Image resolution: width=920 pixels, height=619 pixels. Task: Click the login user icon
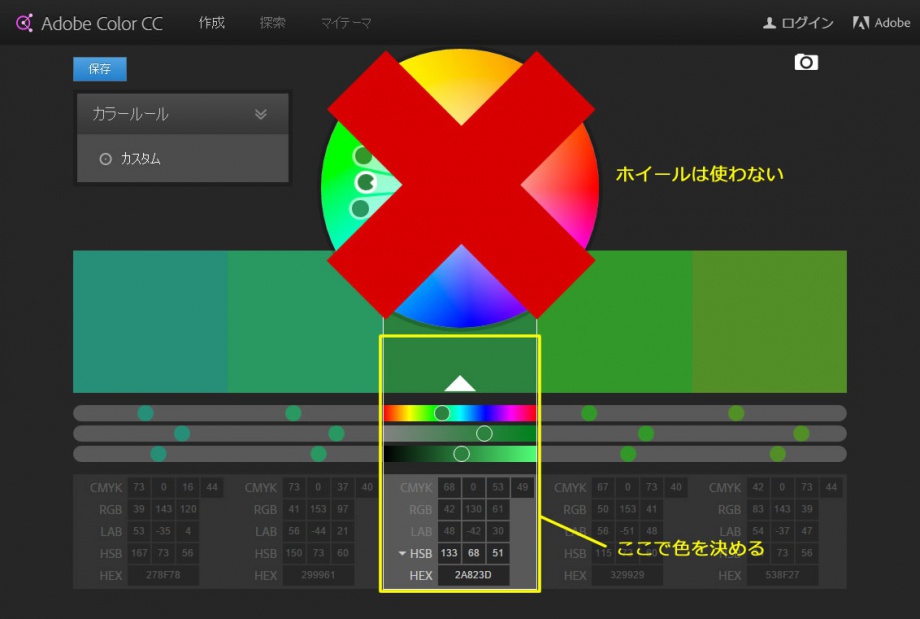pos(769,22)
